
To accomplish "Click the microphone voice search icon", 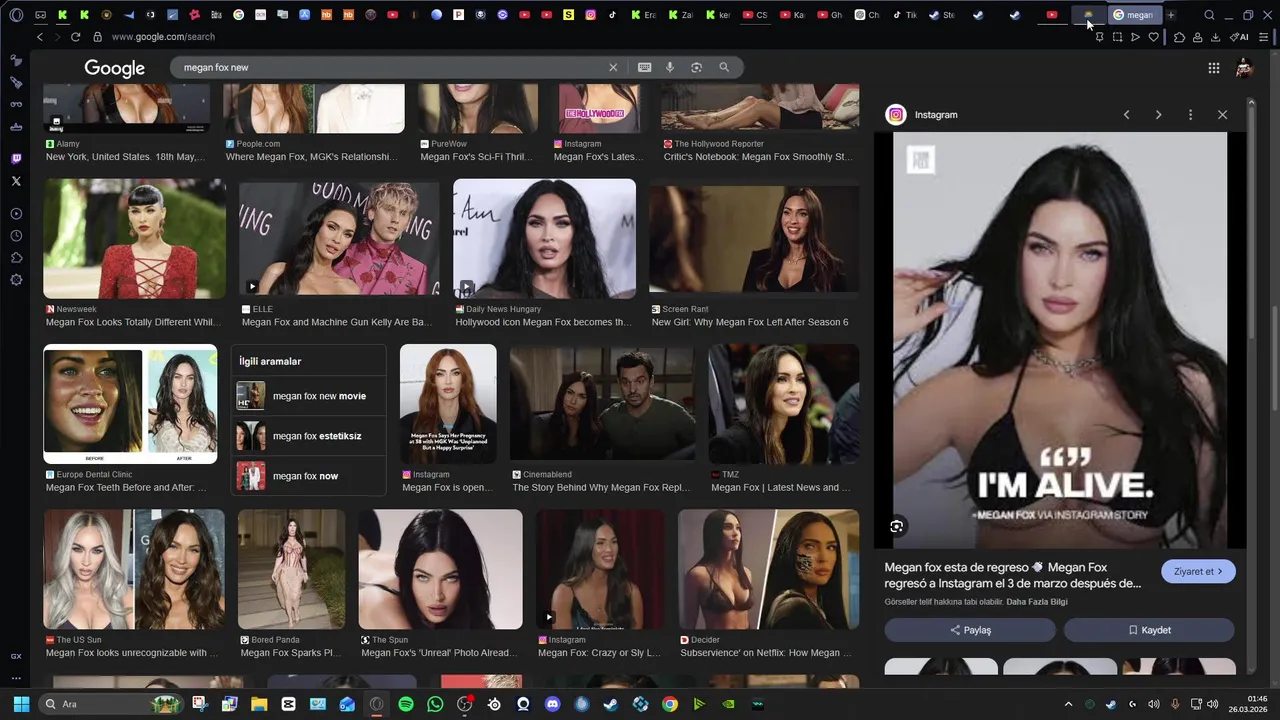I will coord(670,67).
